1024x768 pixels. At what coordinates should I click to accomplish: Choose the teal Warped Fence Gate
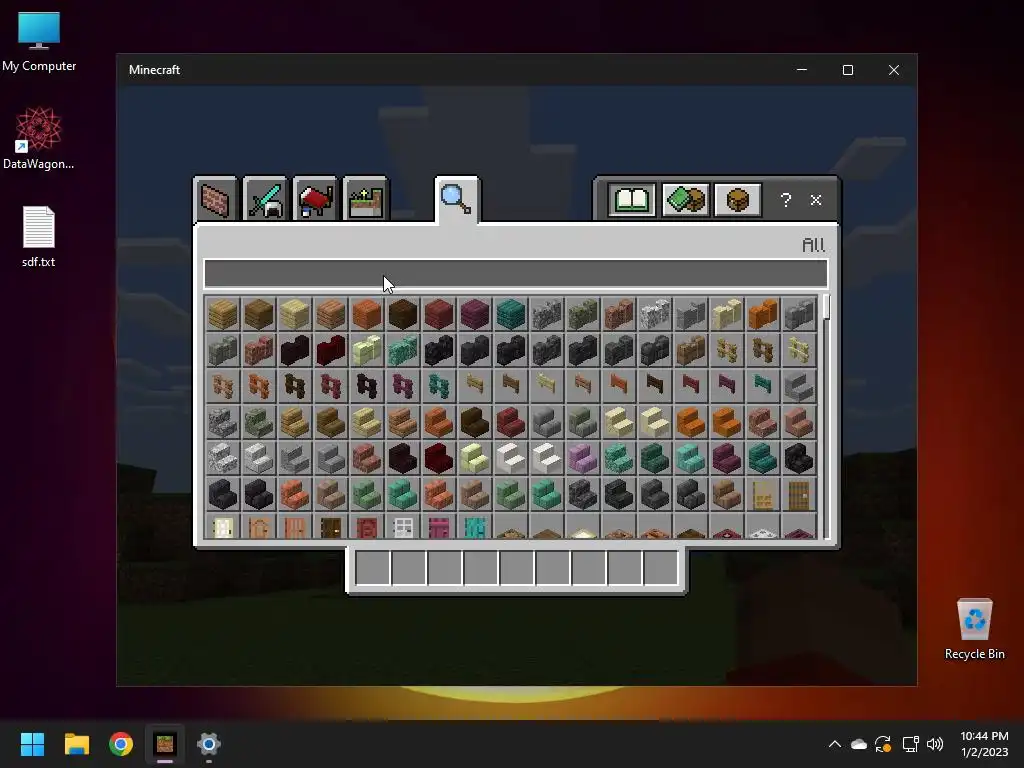762,386
